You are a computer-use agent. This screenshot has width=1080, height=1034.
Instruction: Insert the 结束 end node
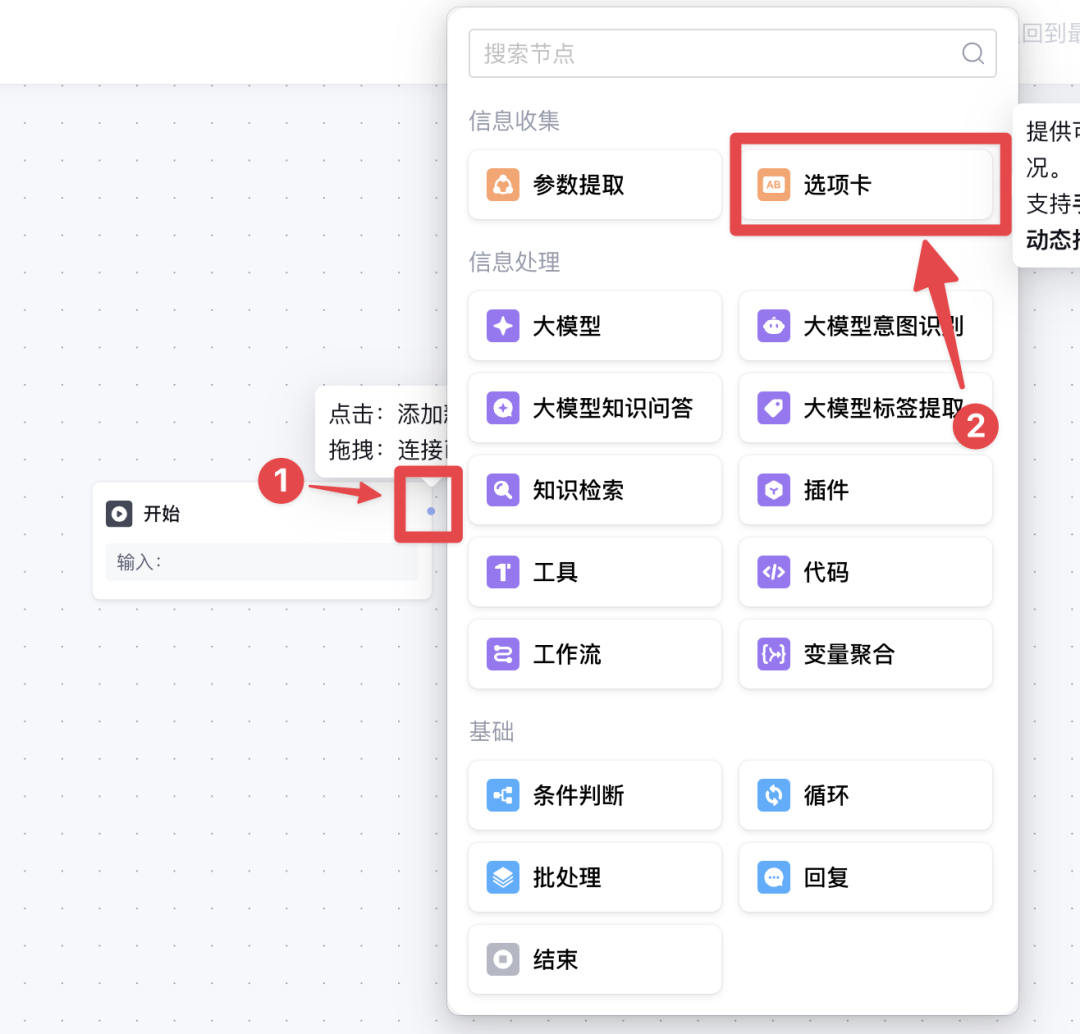[x=594, y=959]
